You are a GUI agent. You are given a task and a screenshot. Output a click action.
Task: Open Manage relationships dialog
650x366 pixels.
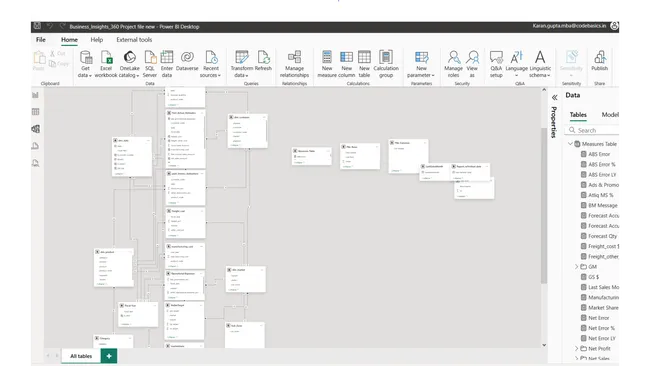294,64
